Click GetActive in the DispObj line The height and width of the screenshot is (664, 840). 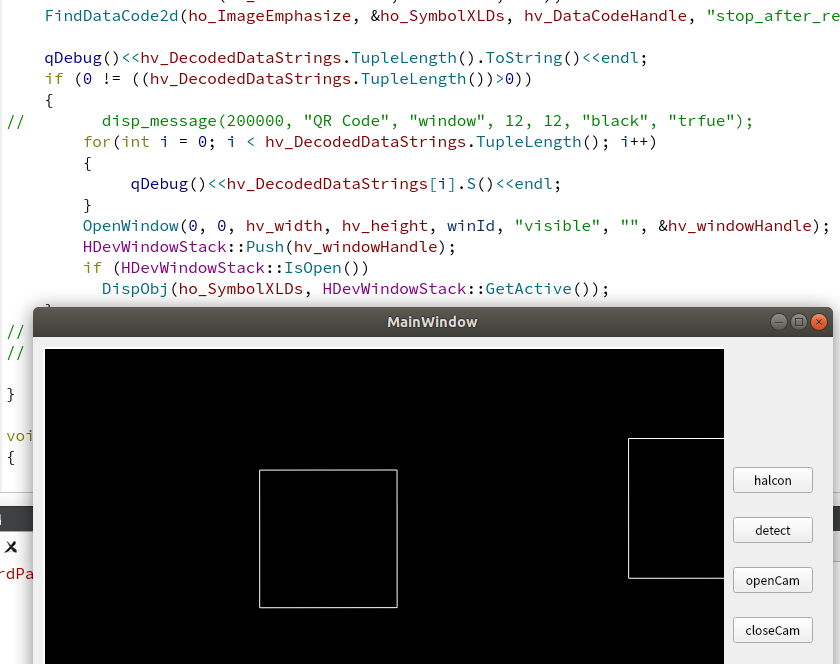[x=528, y=289]
